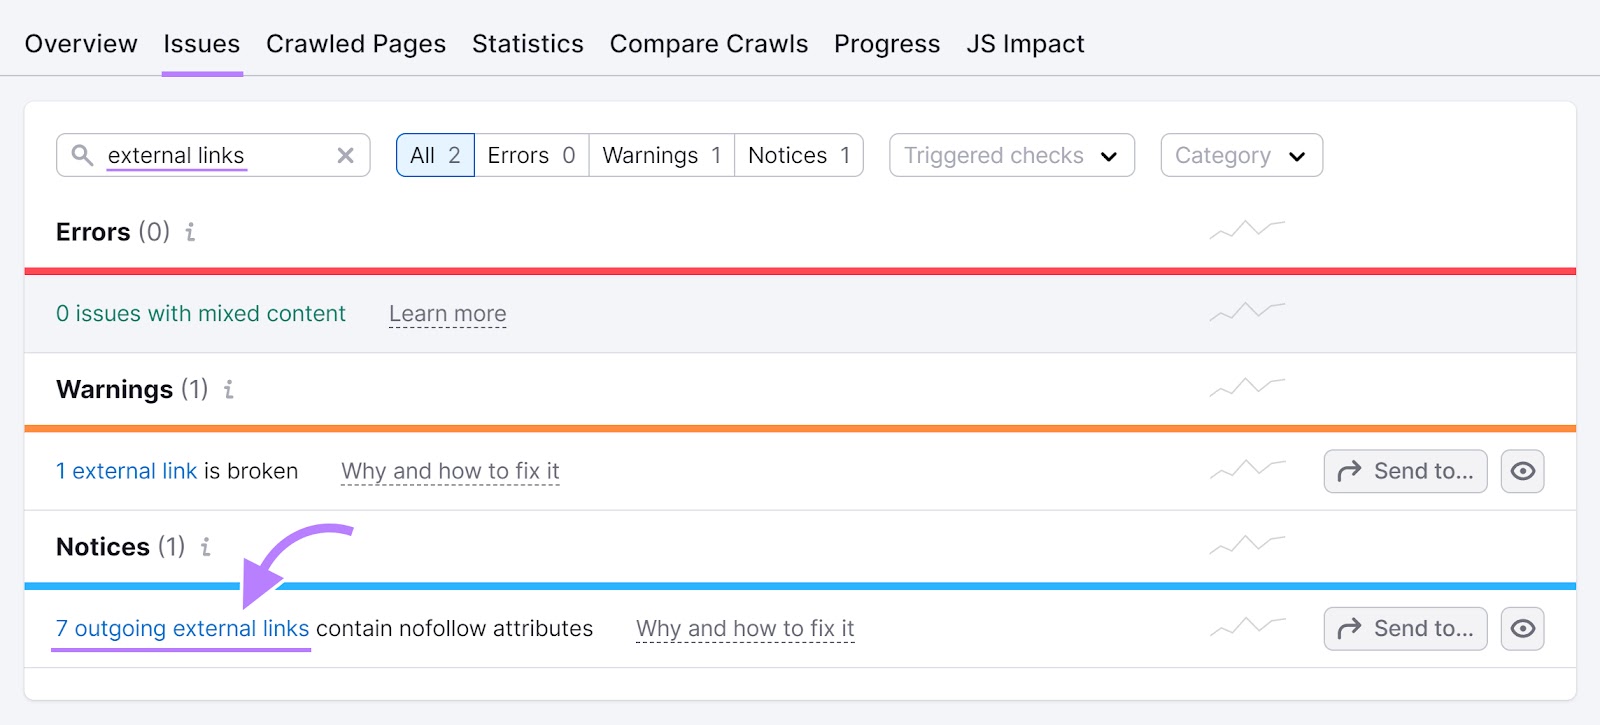The image size is (1600, 725).
Task: Click Why and how to fix it for the broken link
Action: [x=450, y=470]
